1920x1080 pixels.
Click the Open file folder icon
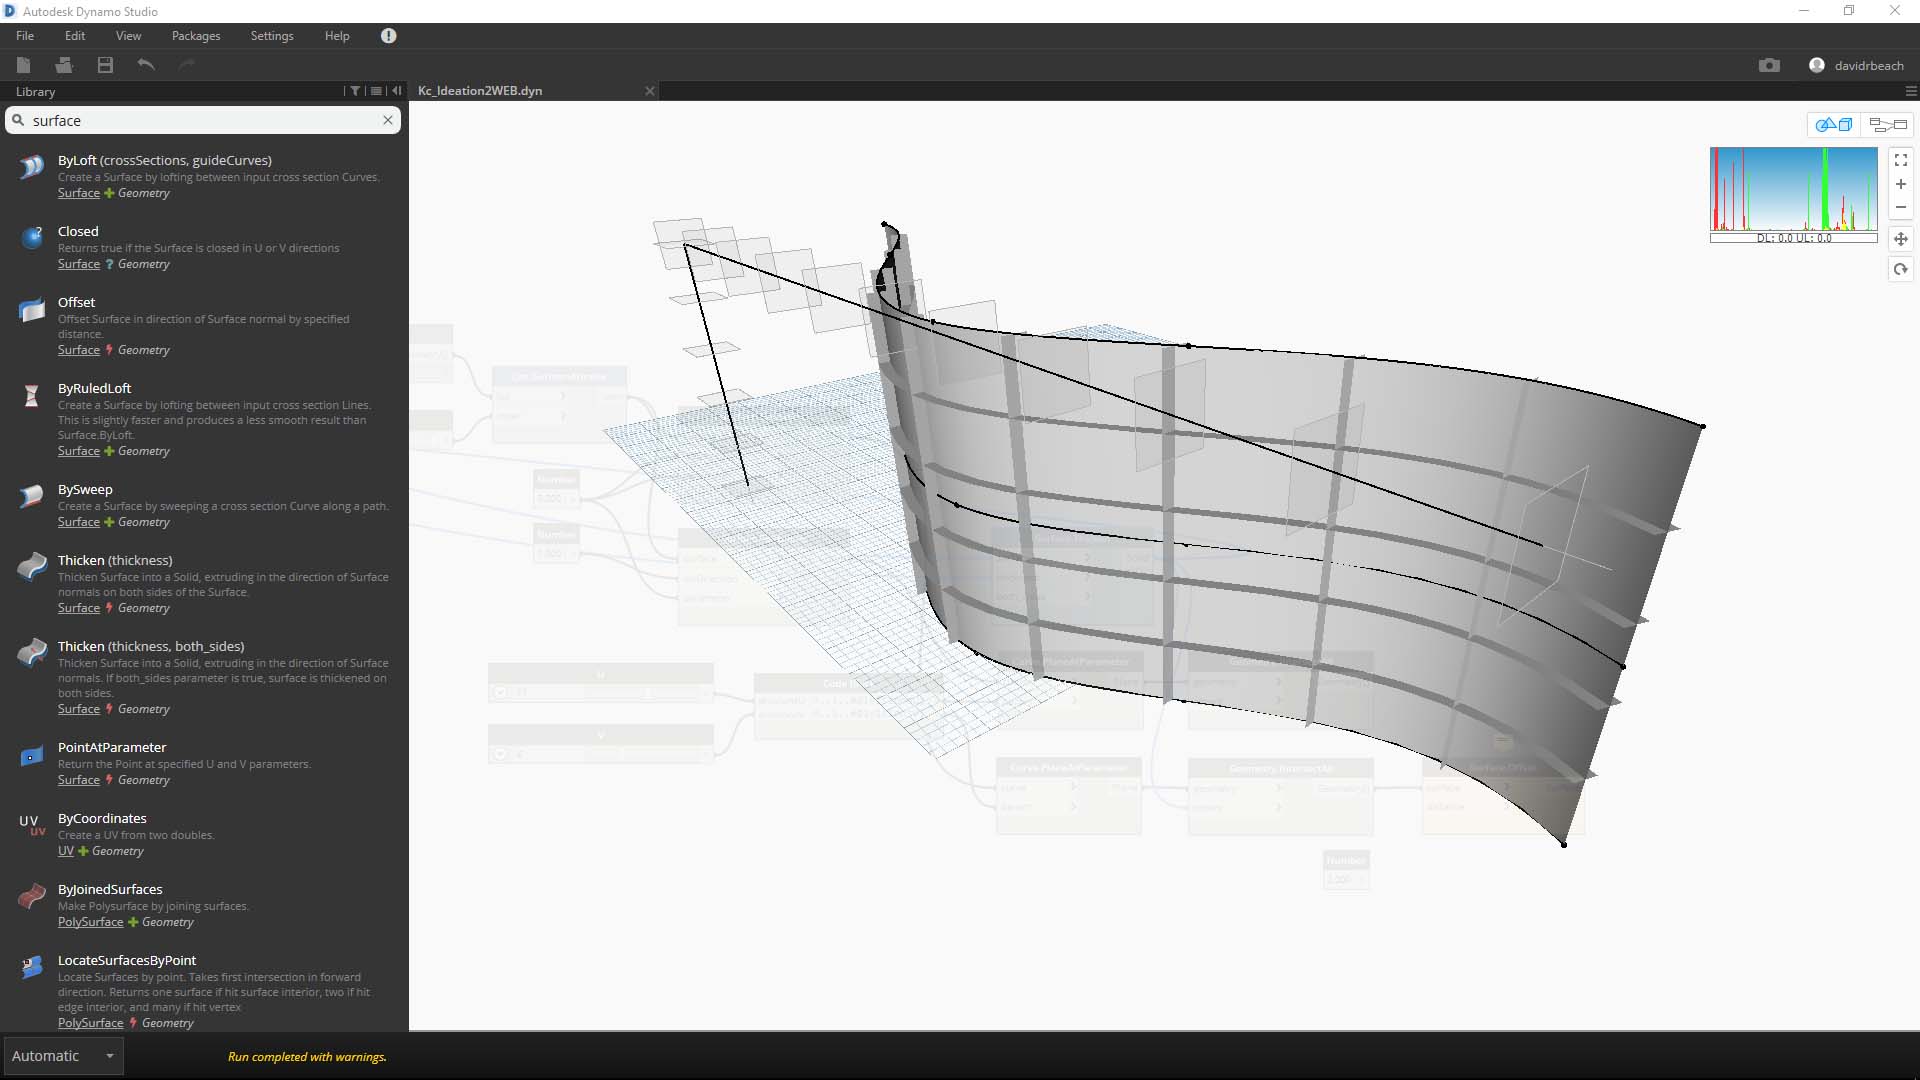coord(64,65)
